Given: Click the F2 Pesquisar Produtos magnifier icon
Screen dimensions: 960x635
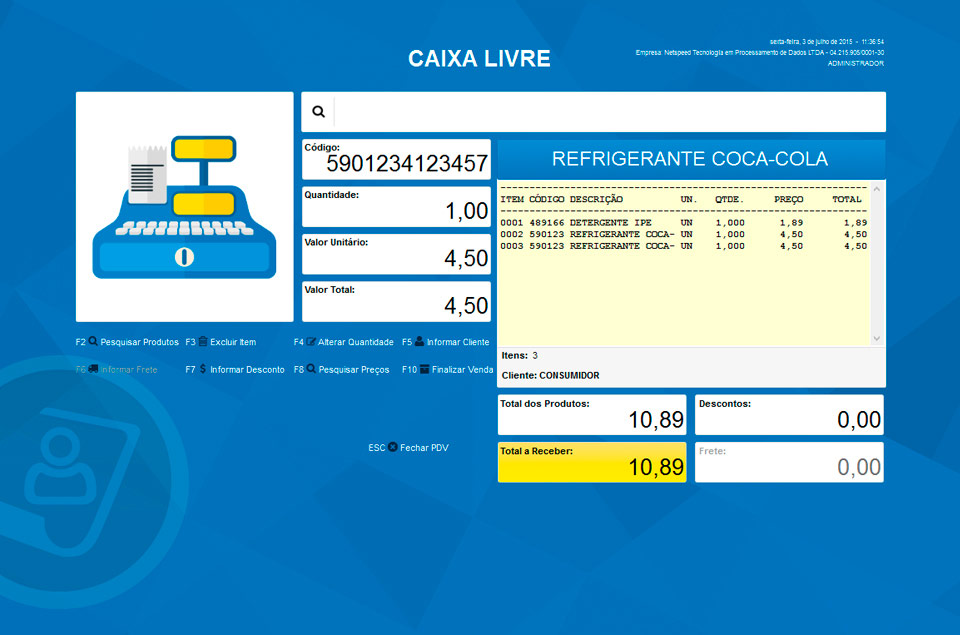Looking at the screenshot, I should tap(93, 341).
